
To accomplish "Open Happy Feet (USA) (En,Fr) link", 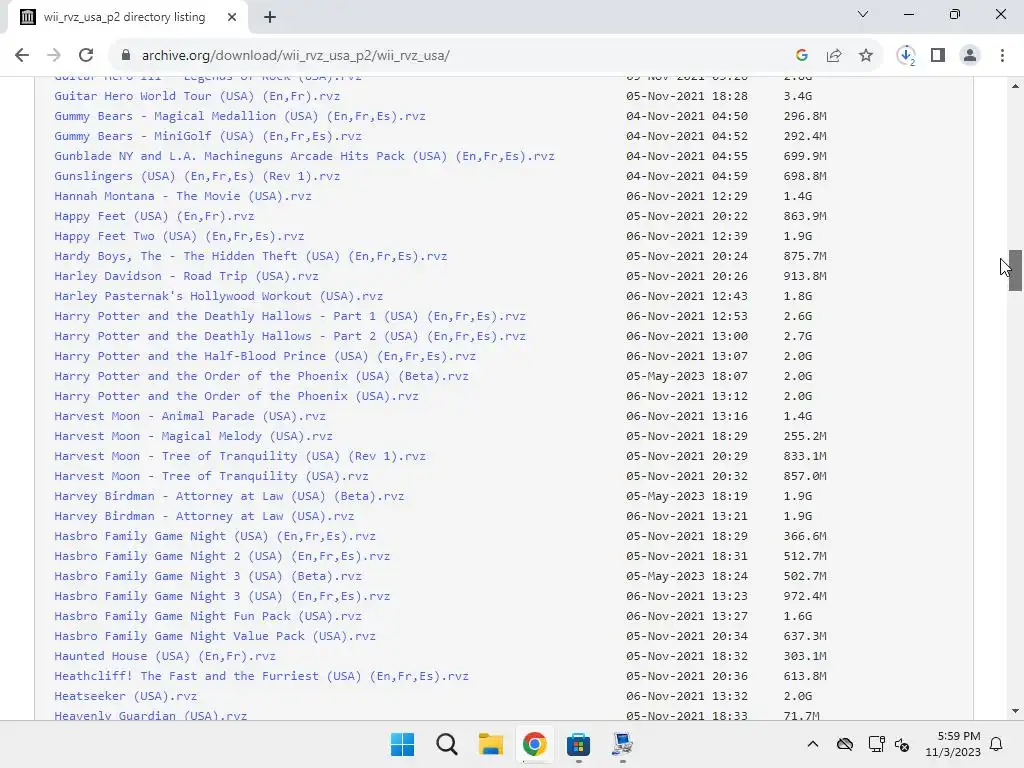I will point(154,216).
